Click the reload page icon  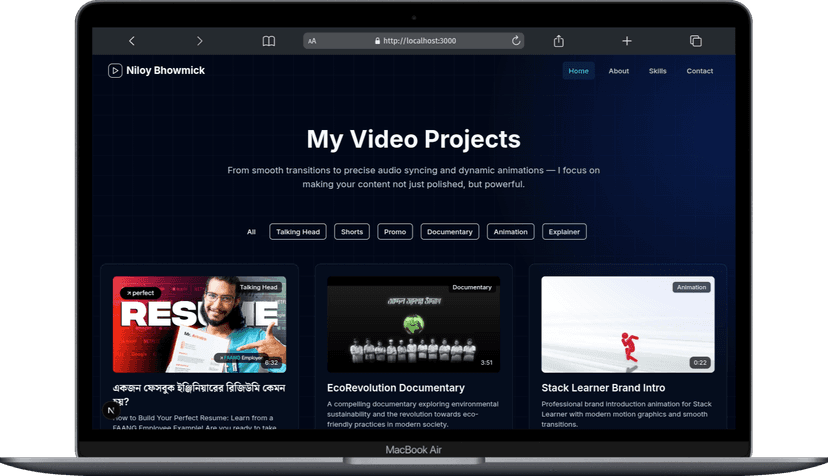(516, 41)
